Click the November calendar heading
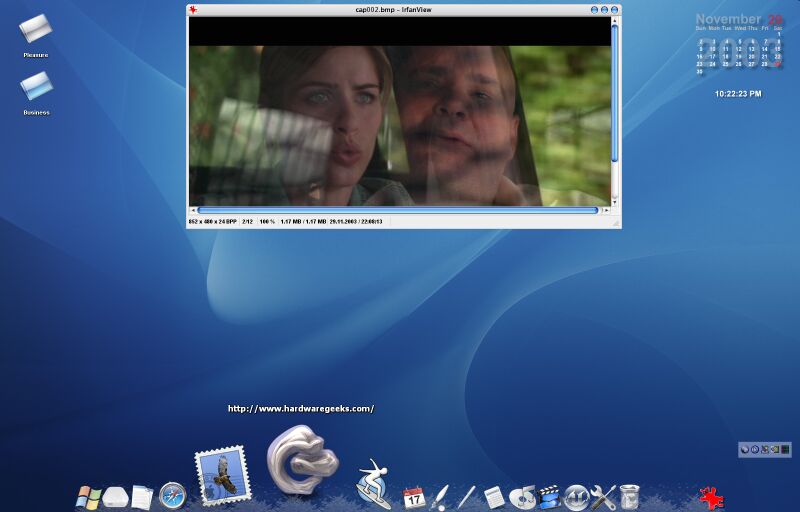 [x=728, y=19]
